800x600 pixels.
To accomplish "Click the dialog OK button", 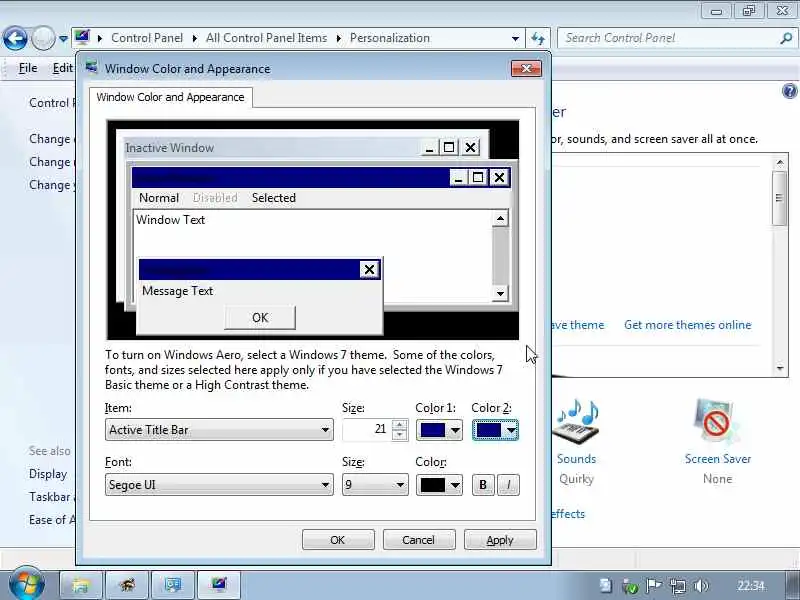I will [338, 540].
